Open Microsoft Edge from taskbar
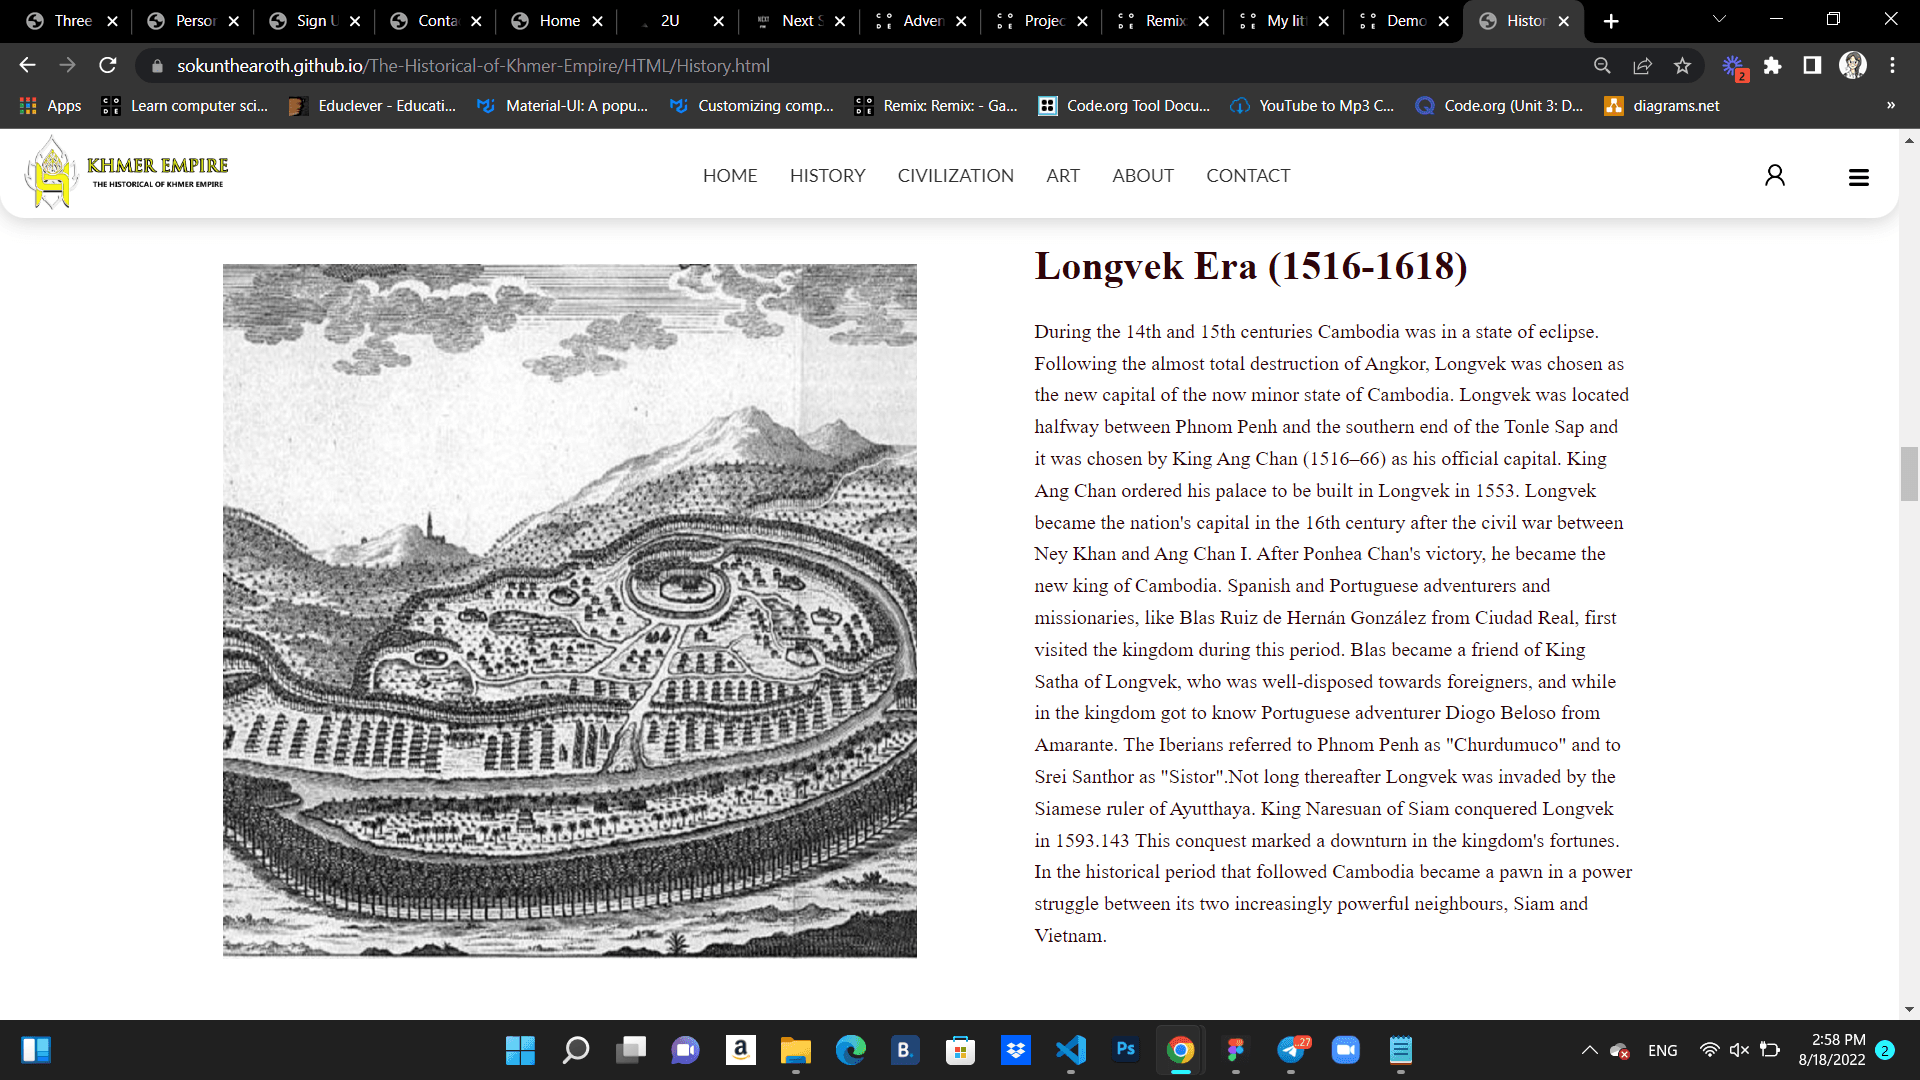1920x1080 pixels. (x=851, y=1050)
